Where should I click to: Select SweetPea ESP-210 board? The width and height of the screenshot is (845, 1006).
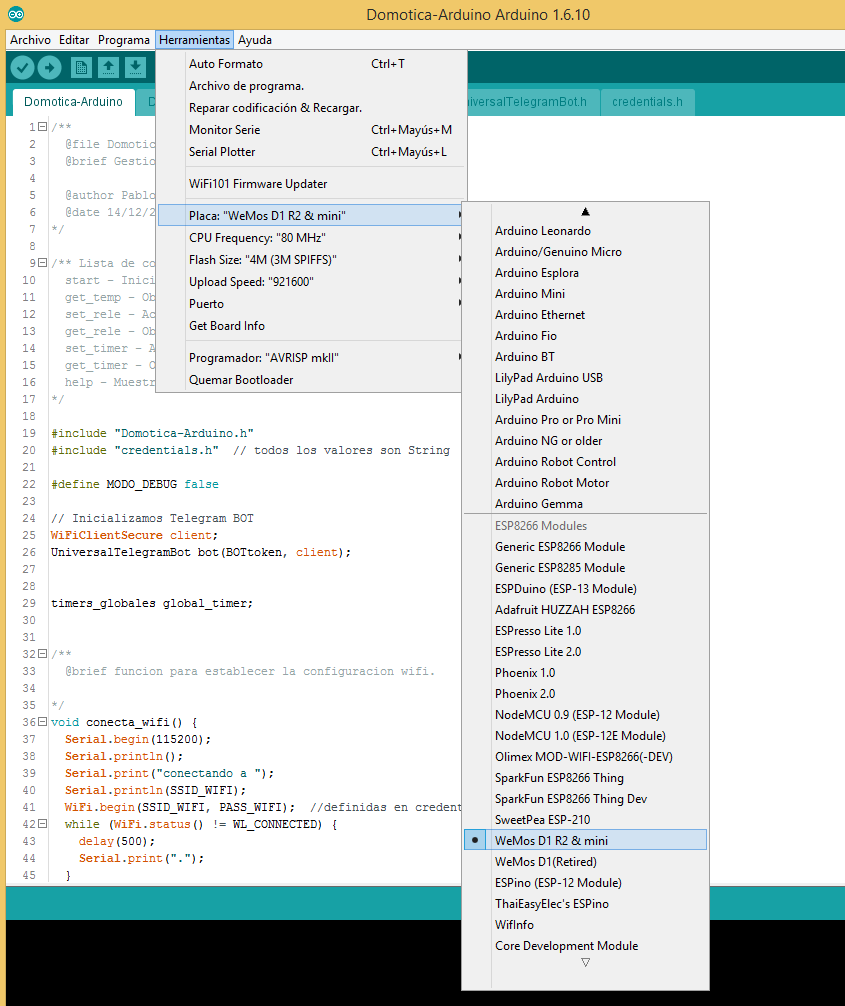[x=585, y=820]
